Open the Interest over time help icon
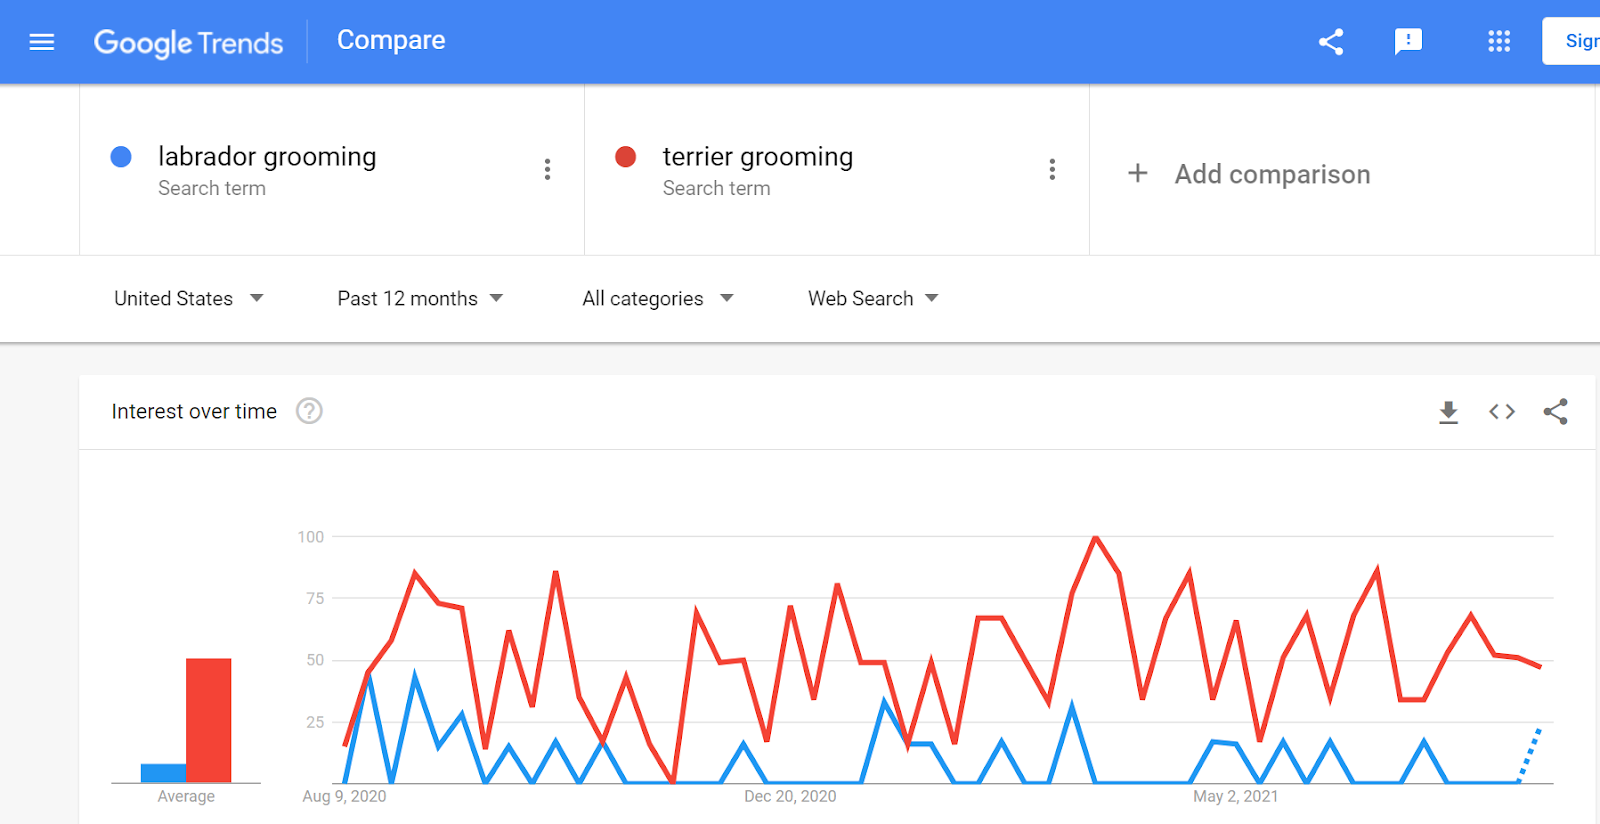Viewport: 1600px width, 824px height. [309, 411]
